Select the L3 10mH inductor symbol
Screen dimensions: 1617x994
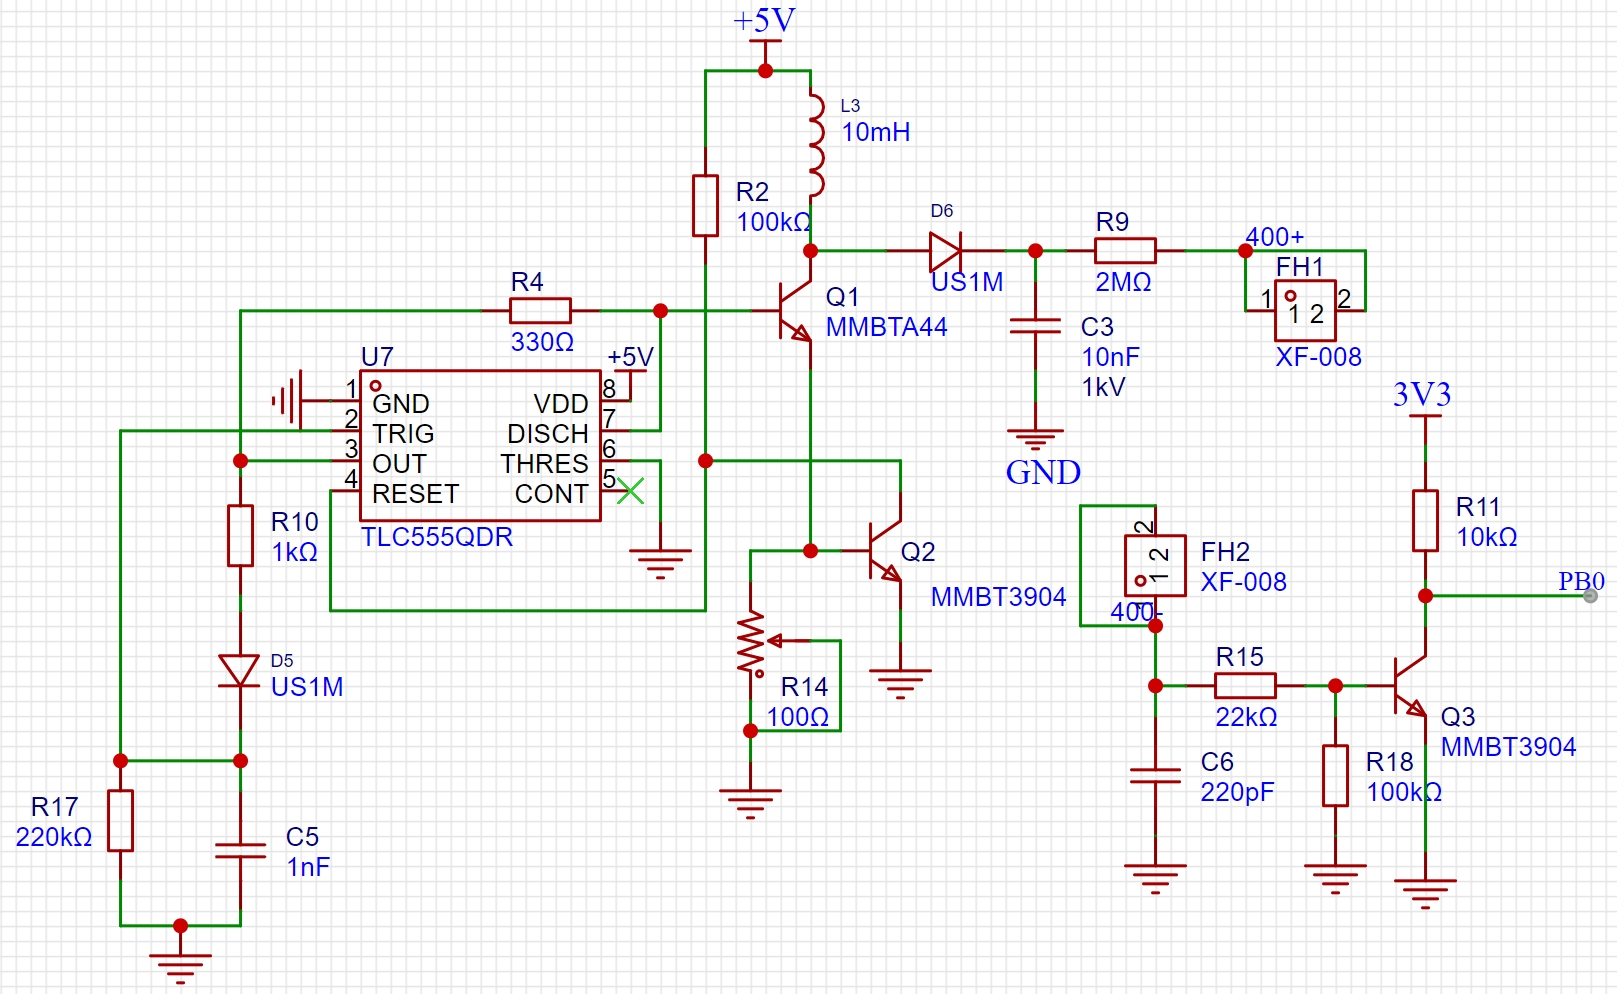point(816,145)
